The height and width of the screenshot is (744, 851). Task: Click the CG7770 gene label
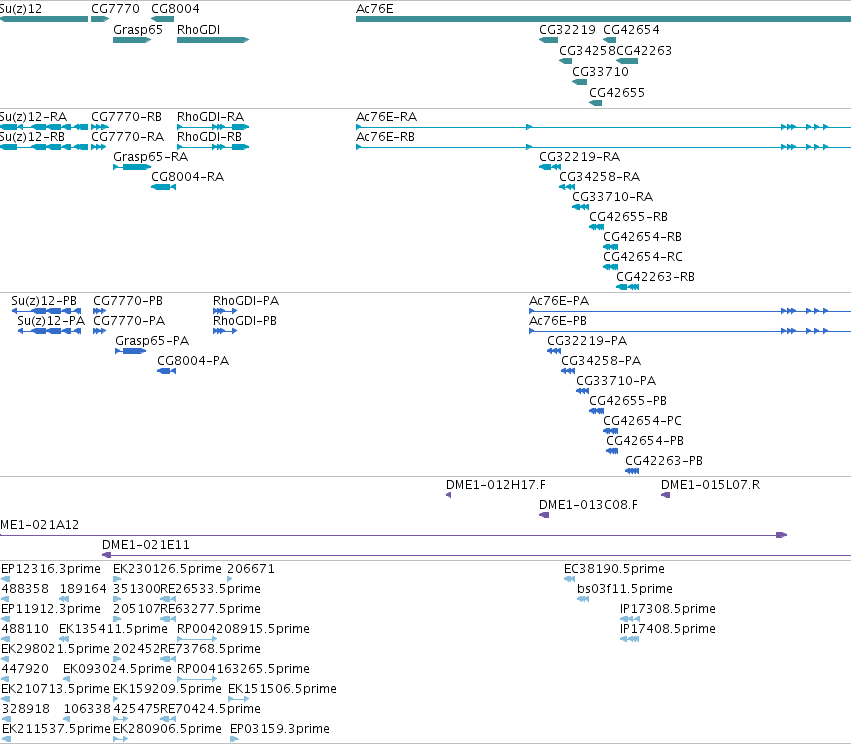pyautogui.click(x=115, y=9)
